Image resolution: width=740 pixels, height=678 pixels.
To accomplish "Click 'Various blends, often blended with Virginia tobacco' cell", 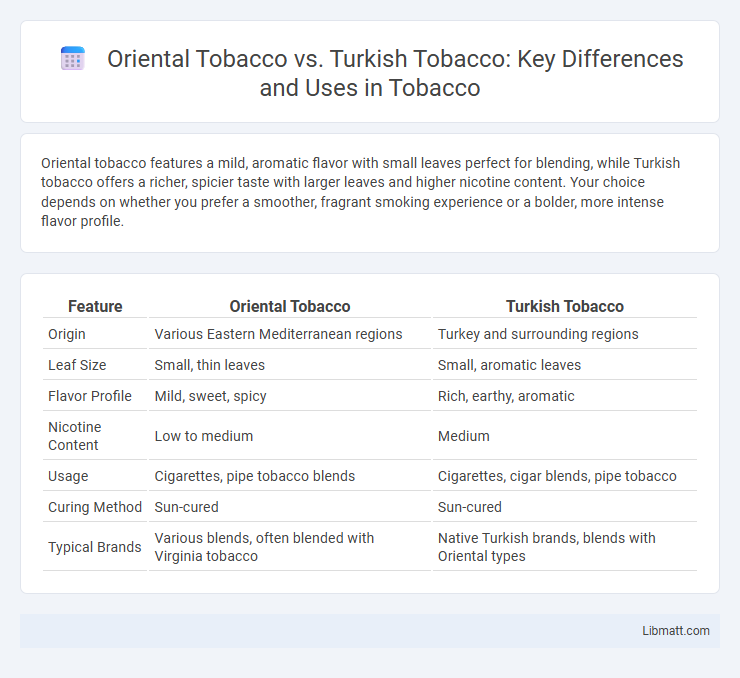I will (x=264, y=547).
